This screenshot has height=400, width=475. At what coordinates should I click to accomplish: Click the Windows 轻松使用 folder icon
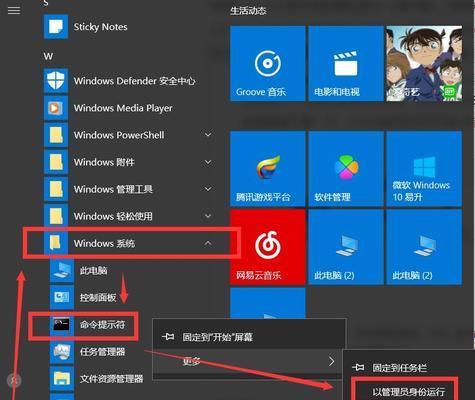(x=56, y=216)
